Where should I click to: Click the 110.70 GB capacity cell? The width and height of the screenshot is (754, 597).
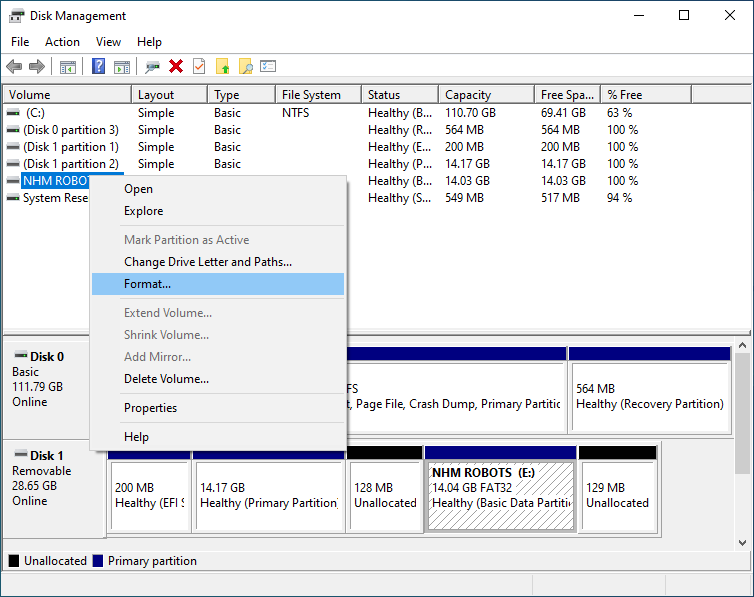tap(470, 113)
